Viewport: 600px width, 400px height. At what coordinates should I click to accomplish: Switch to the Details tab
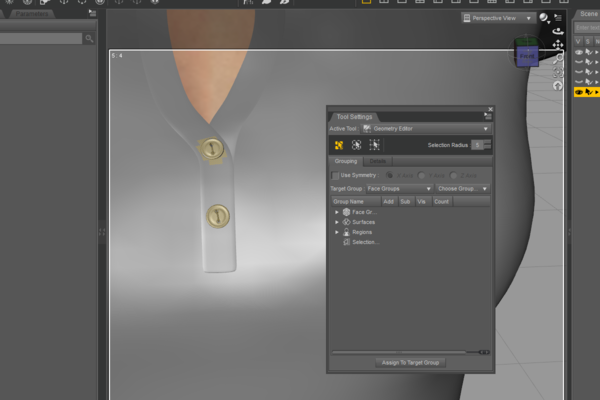pos(378,161)
